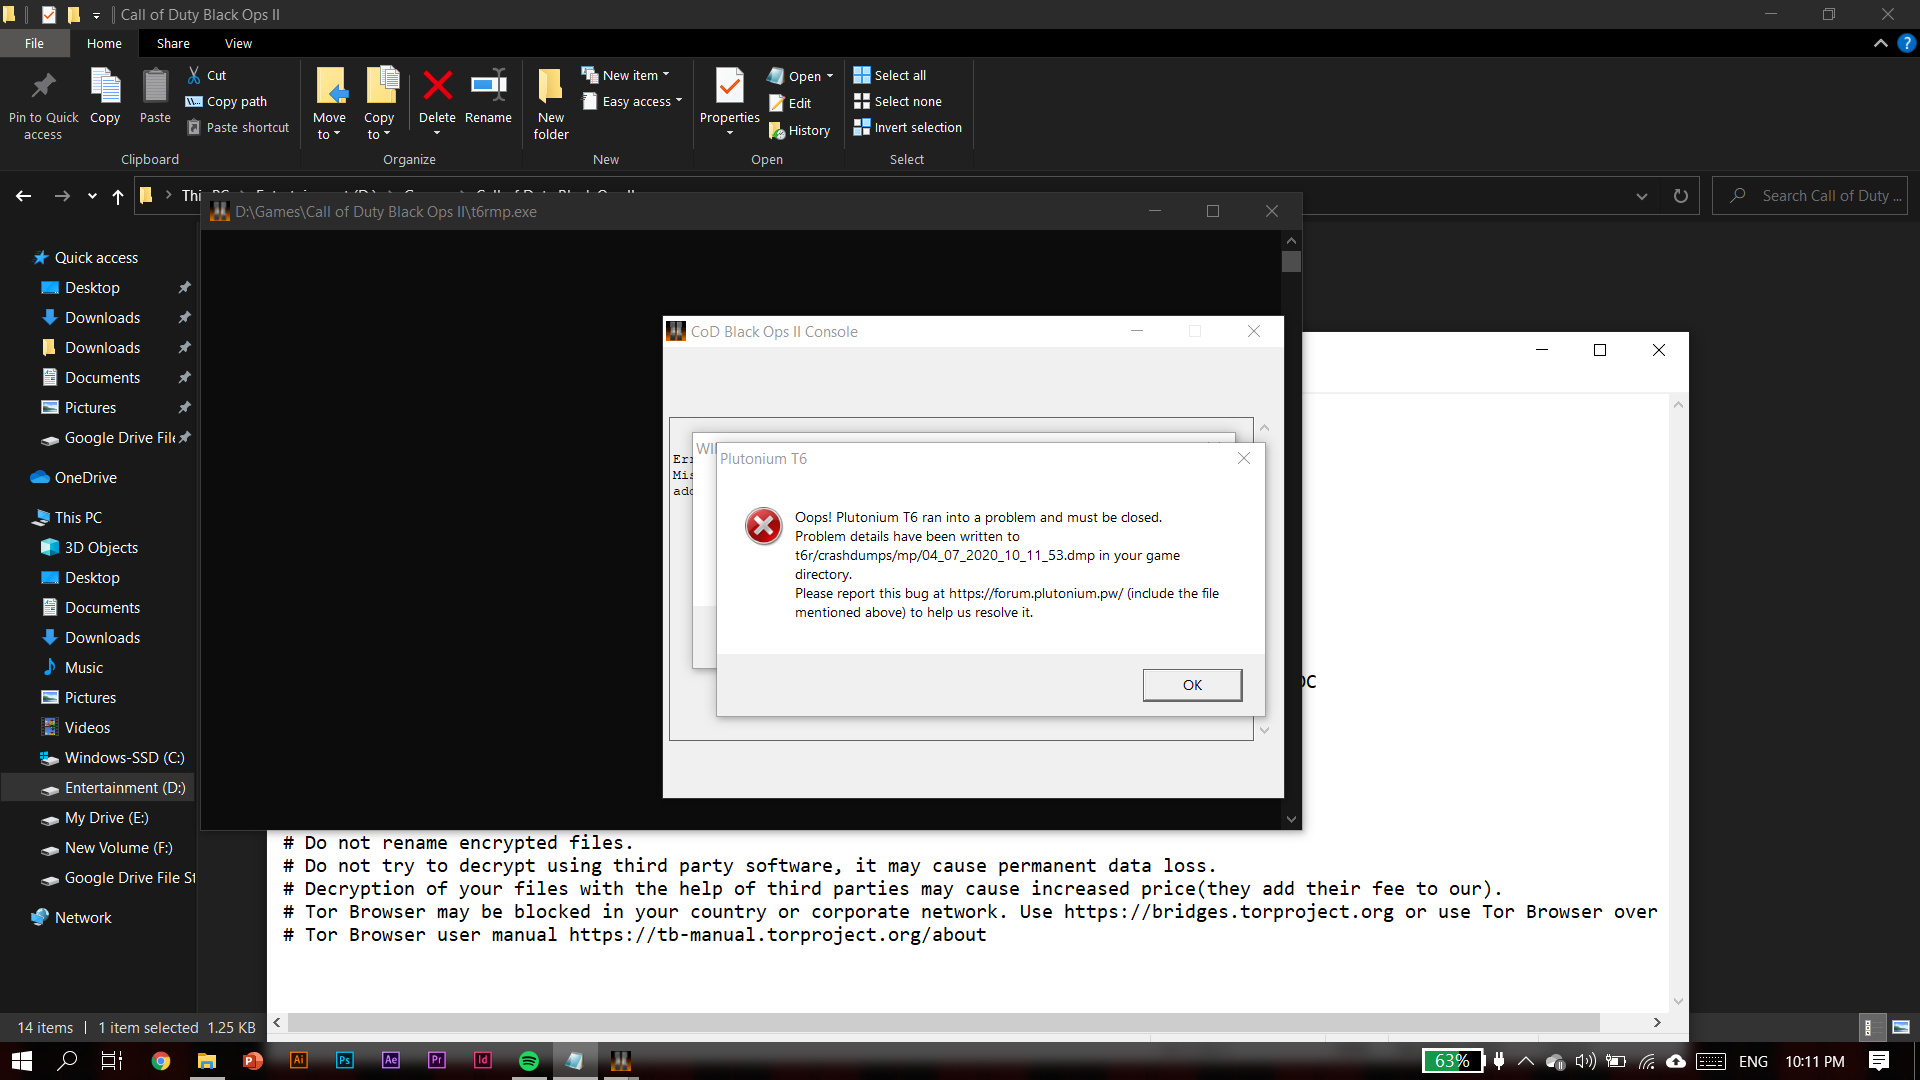Select Quick access in navigation pane
Screen dimensions: 1920x1080
(x=96, y=257)
